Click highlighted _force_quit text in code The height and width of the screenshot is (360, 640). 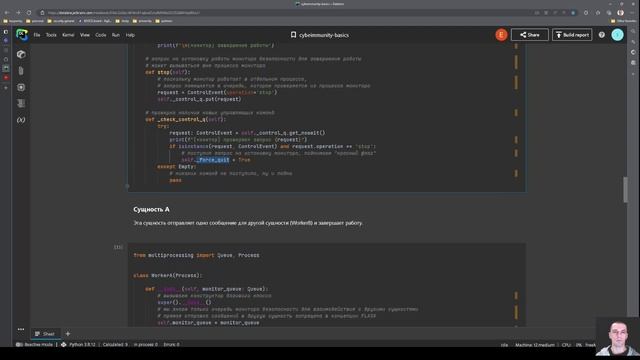(x=213, y=160)
